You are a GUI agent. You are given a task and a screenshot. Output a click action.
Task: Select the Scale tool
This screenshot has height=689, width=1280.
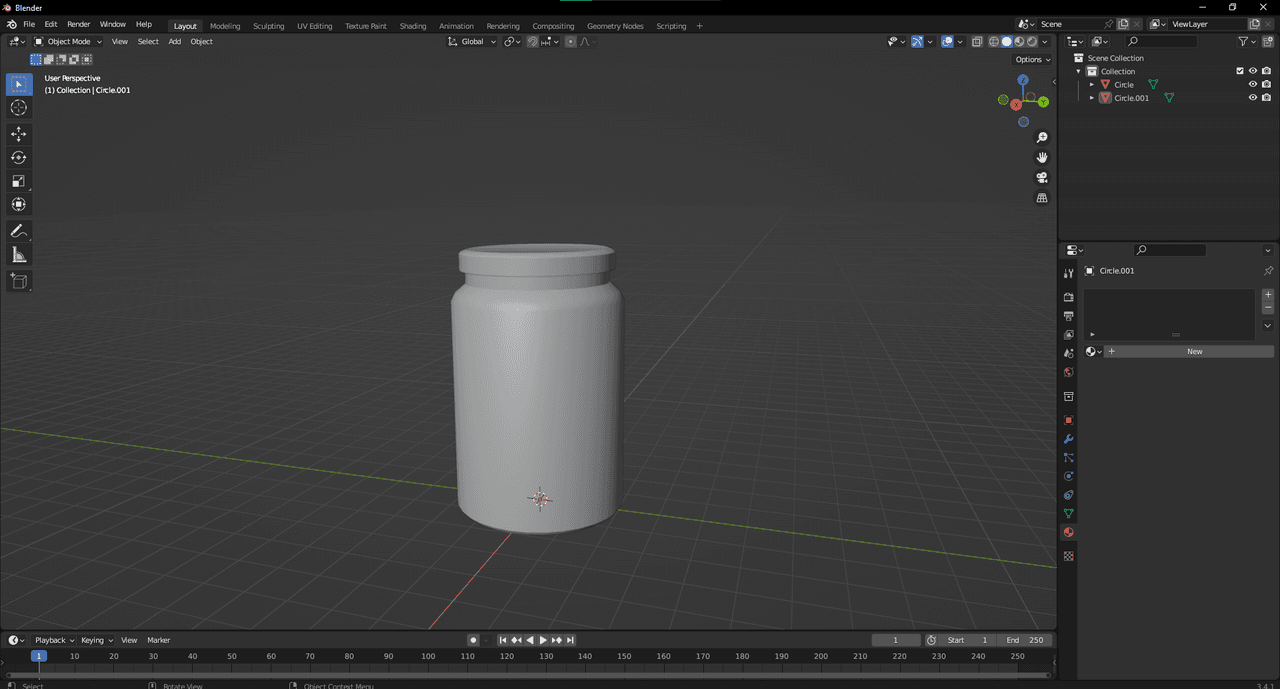point(19,181)
